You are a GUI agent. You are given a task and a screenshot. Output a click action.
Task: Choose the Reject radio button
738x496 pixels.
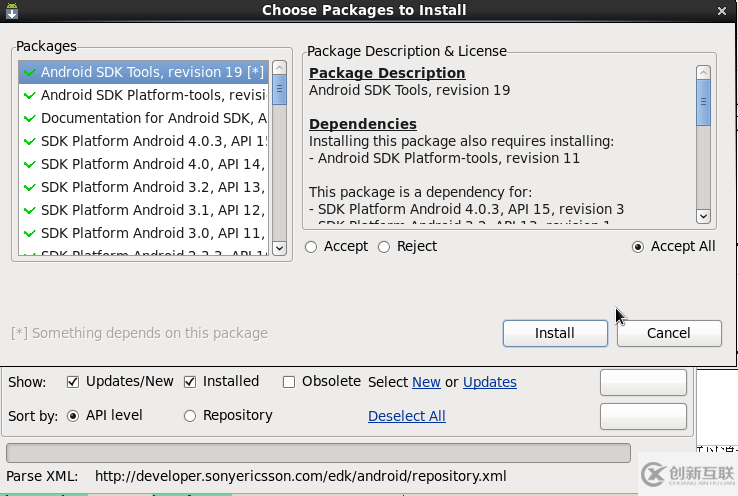click(x=384, y=247)
